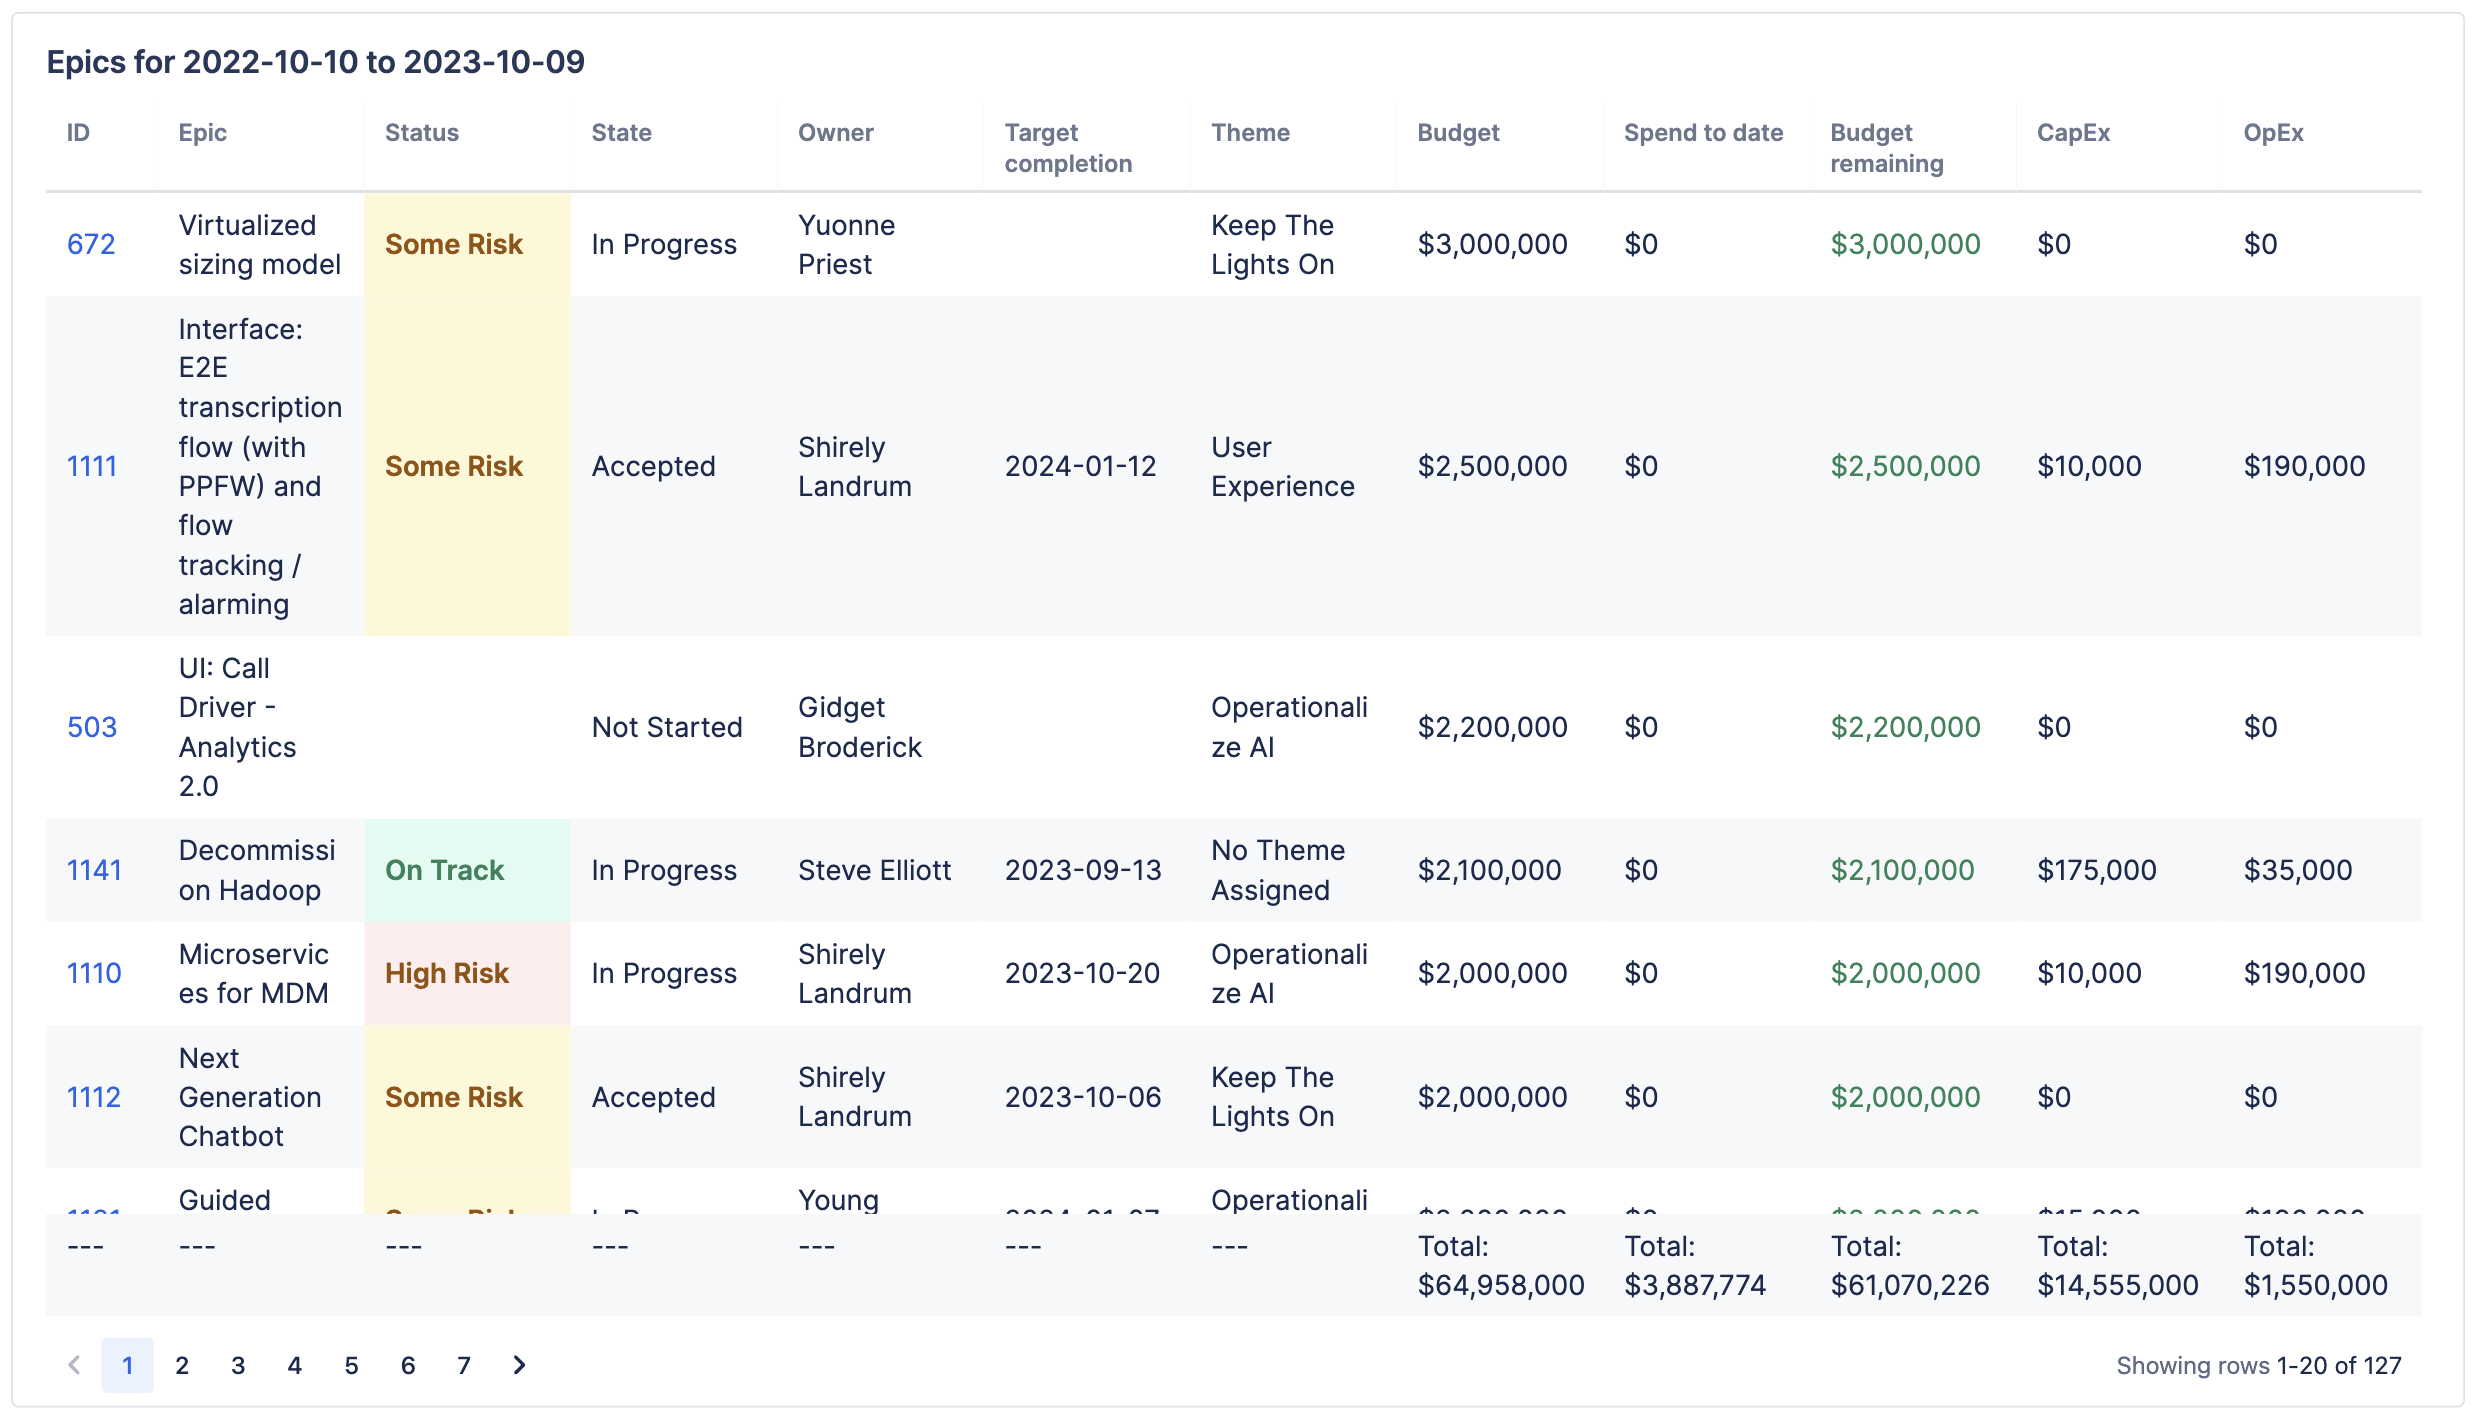Click the Epics for 2022-10-10 to 2023-10-09 title

[x=316, y=62]
